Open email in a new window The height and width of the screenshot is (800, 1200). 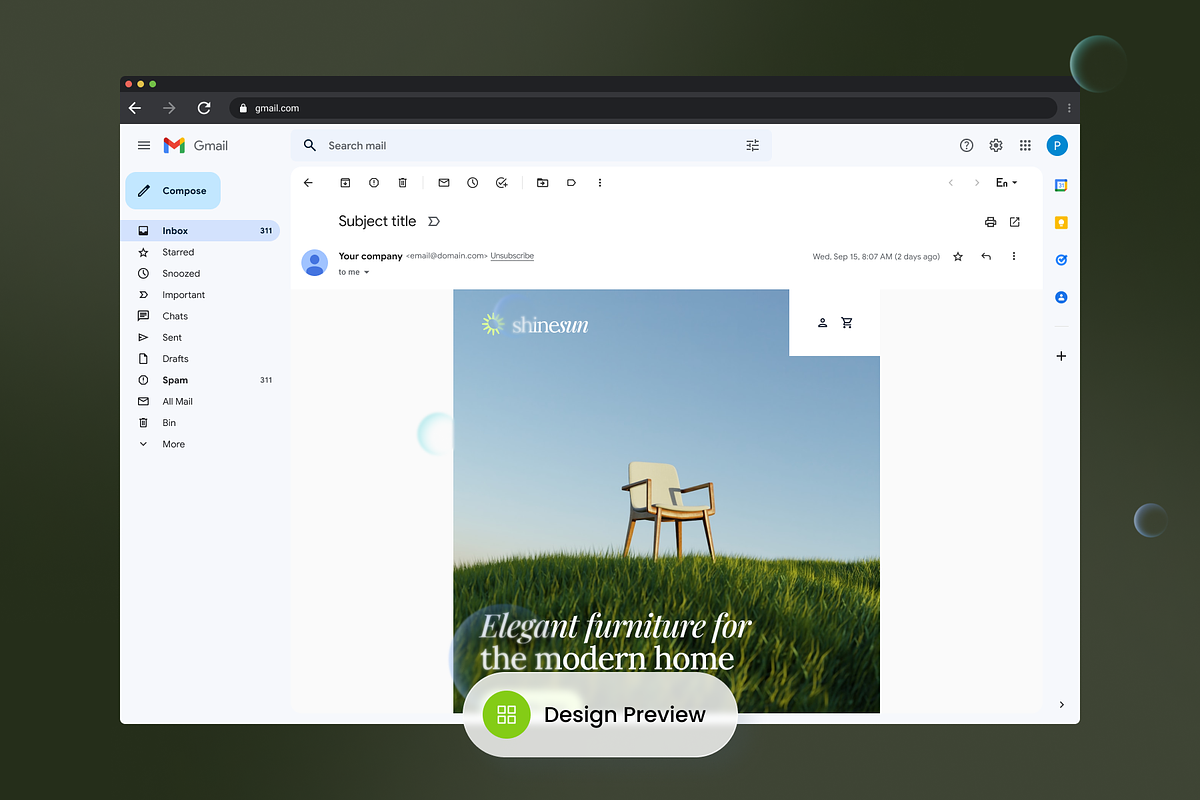pos(1015,222)
